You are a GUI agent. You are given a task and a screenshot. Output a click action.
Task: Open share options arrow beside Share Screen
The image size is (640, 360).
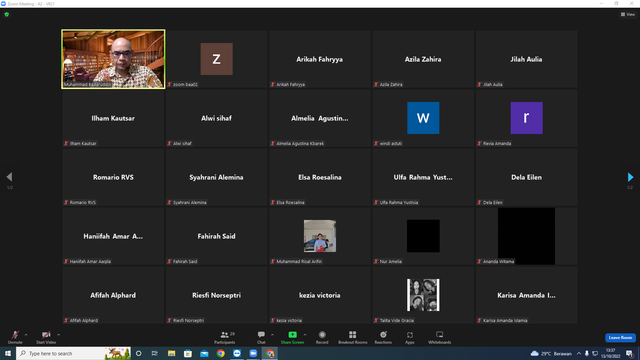(305, 335)
